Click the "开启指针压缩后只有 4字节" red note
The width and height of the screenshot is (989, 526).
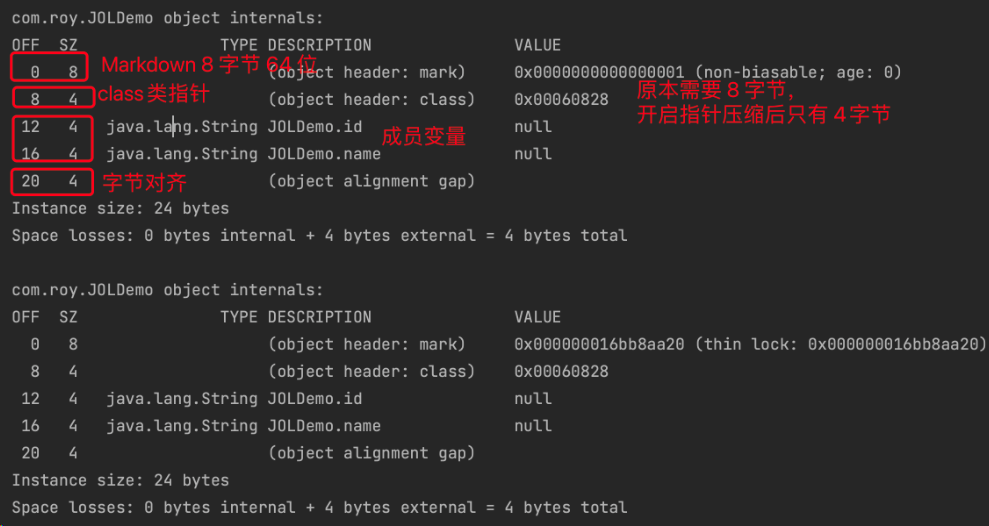pos(763,115)
